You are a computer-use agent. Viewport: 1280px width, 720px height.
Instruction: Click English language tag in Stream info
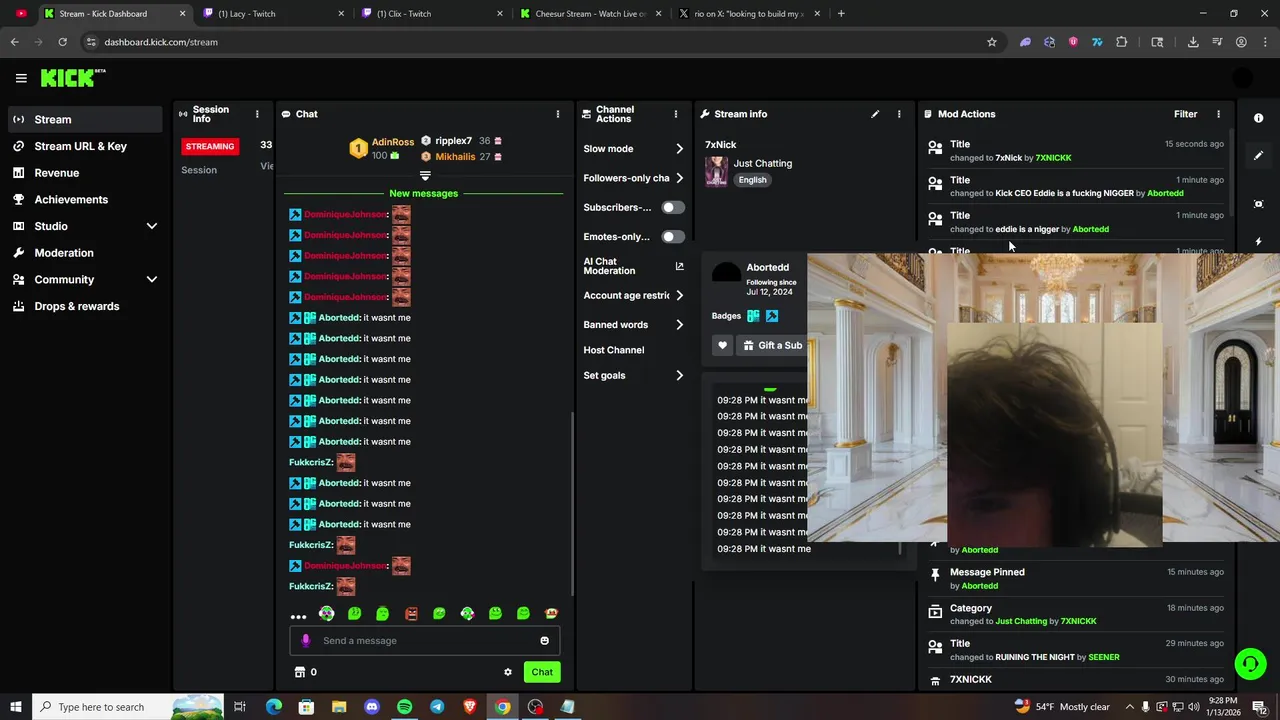point(753,180)
